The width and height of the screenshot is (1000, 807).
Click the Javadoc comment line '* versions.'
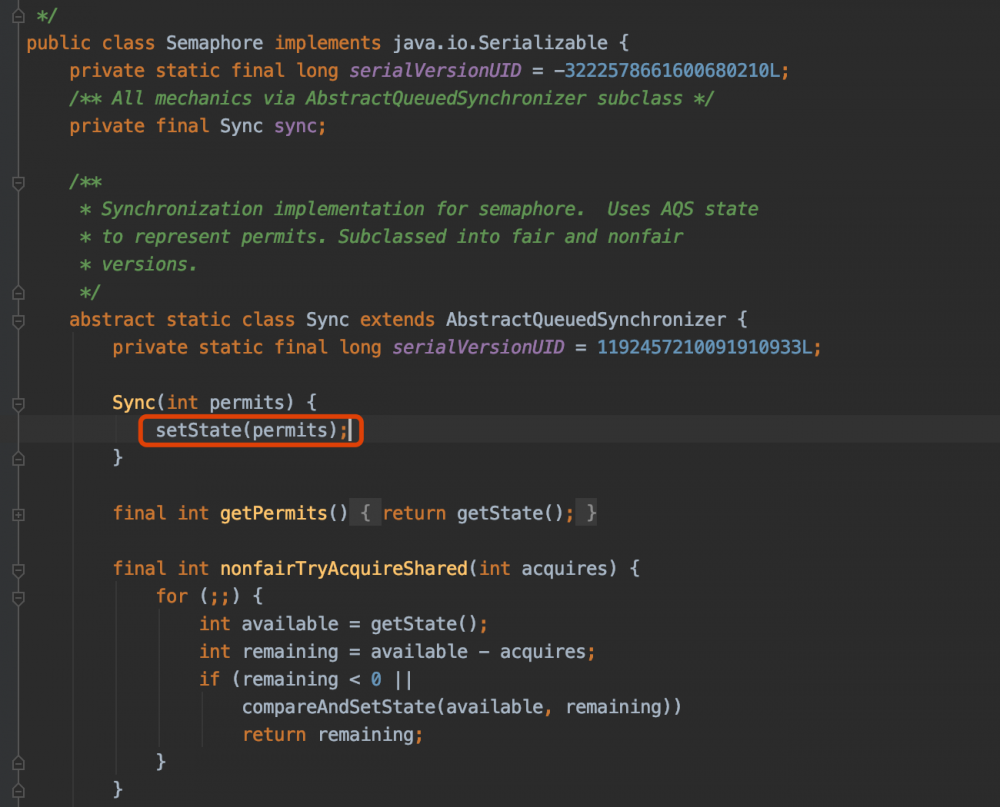click(138, 264)
